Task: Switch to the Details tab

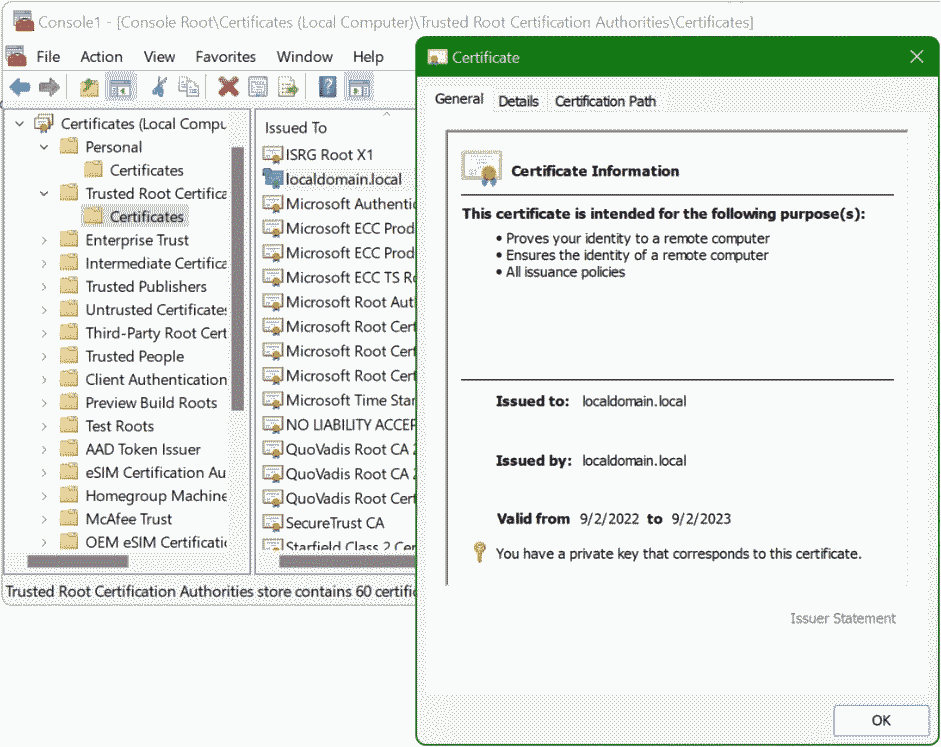Action: (519, 101)
